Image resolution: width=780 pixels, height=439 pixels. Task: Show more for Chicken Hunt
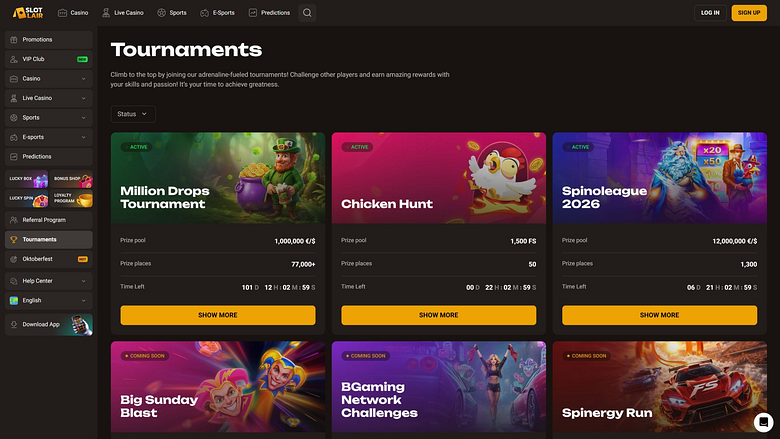(439, 315)
